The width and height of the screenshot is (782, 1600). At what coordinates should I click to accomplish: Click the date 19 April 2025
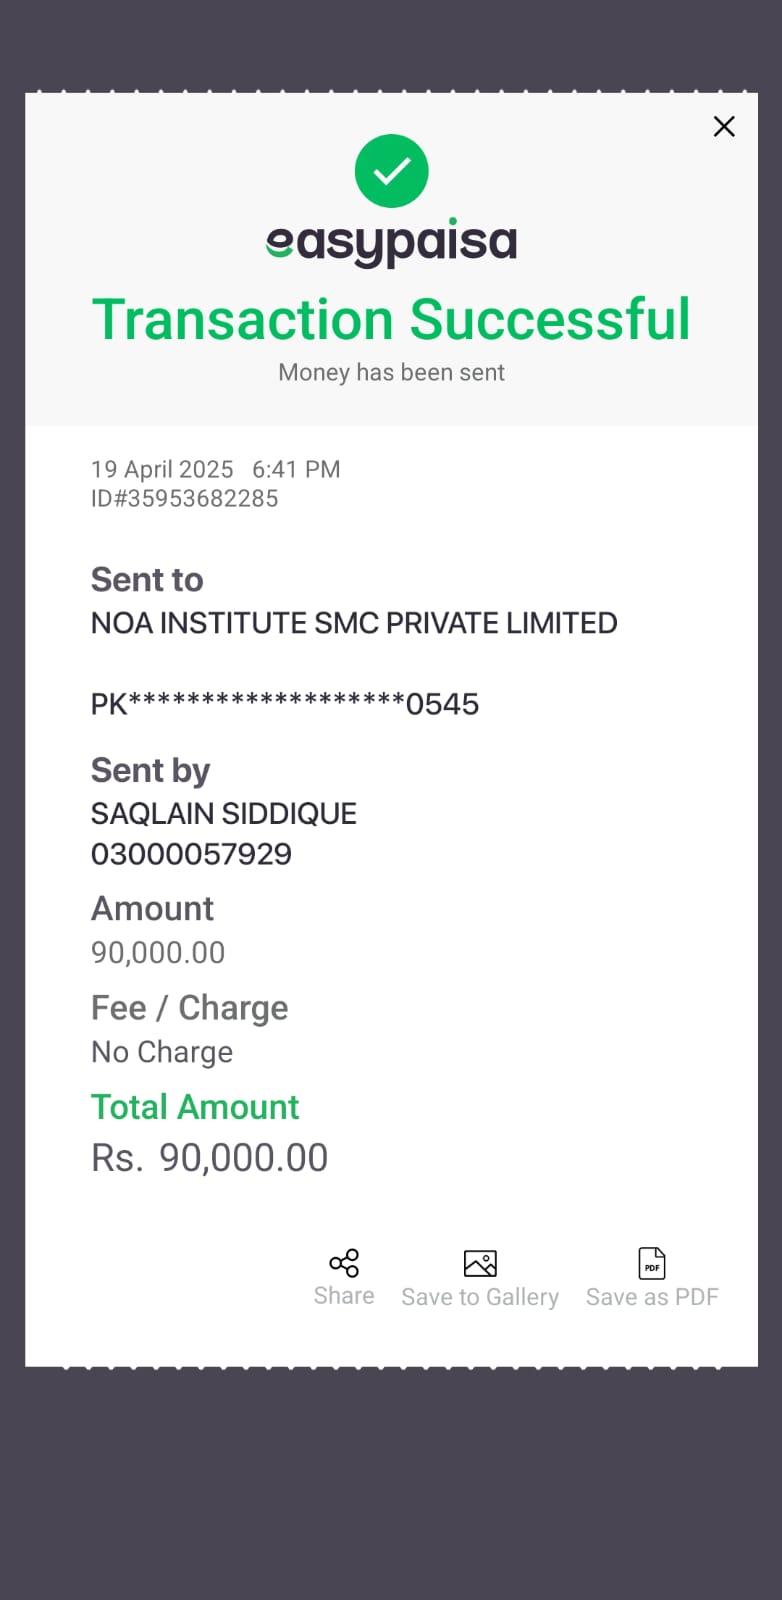162,470
